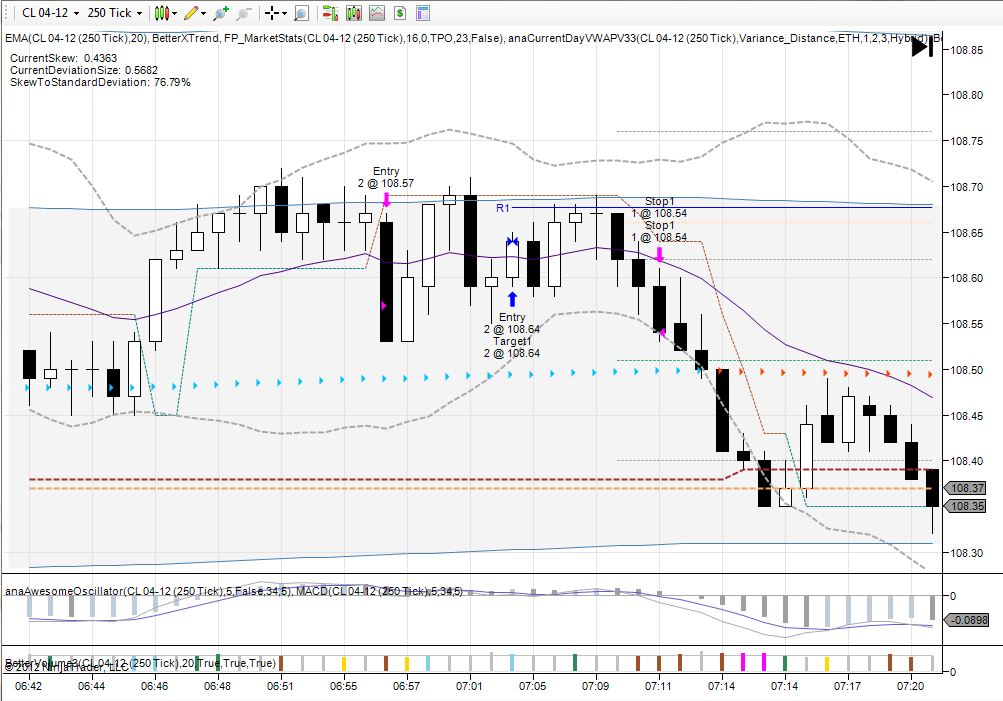Click the 'Target1 2 @ 108.64' label
The height and width of the screenshot is (701, 1003).
pos(512,347)
